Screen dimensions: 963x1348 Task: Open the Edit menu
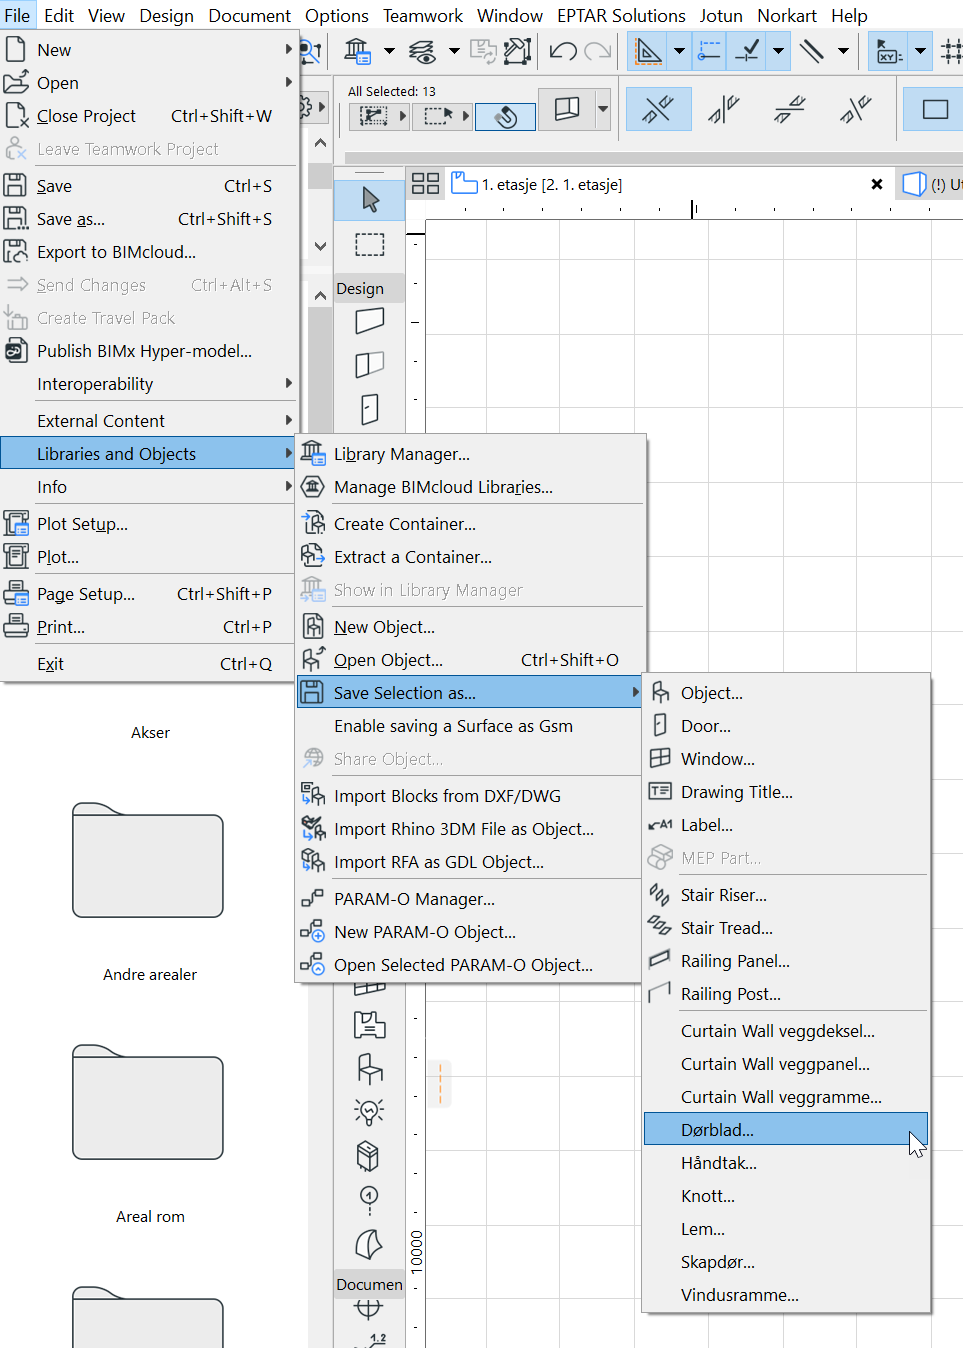coord(59,15)
